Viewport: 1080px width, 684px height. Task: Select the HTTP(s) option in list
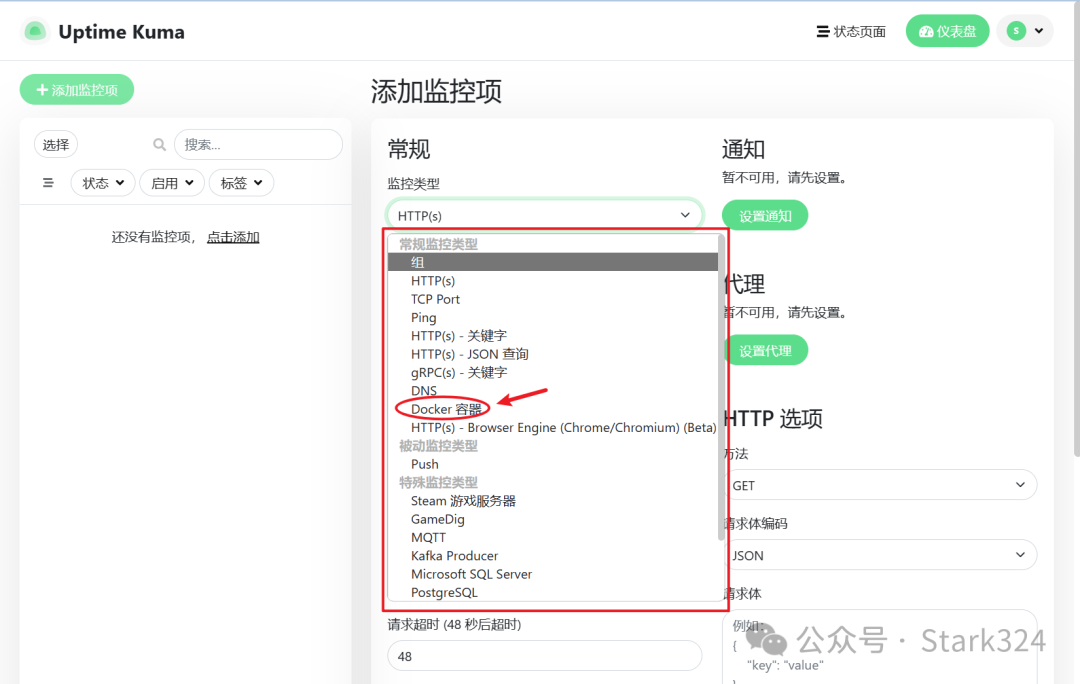[x=552, y=280]
